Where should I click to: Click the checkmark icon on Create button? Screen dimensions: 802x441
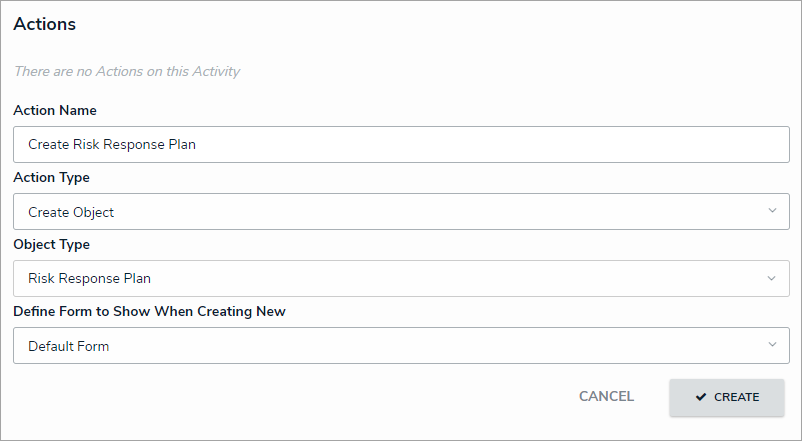coord(701,397)
